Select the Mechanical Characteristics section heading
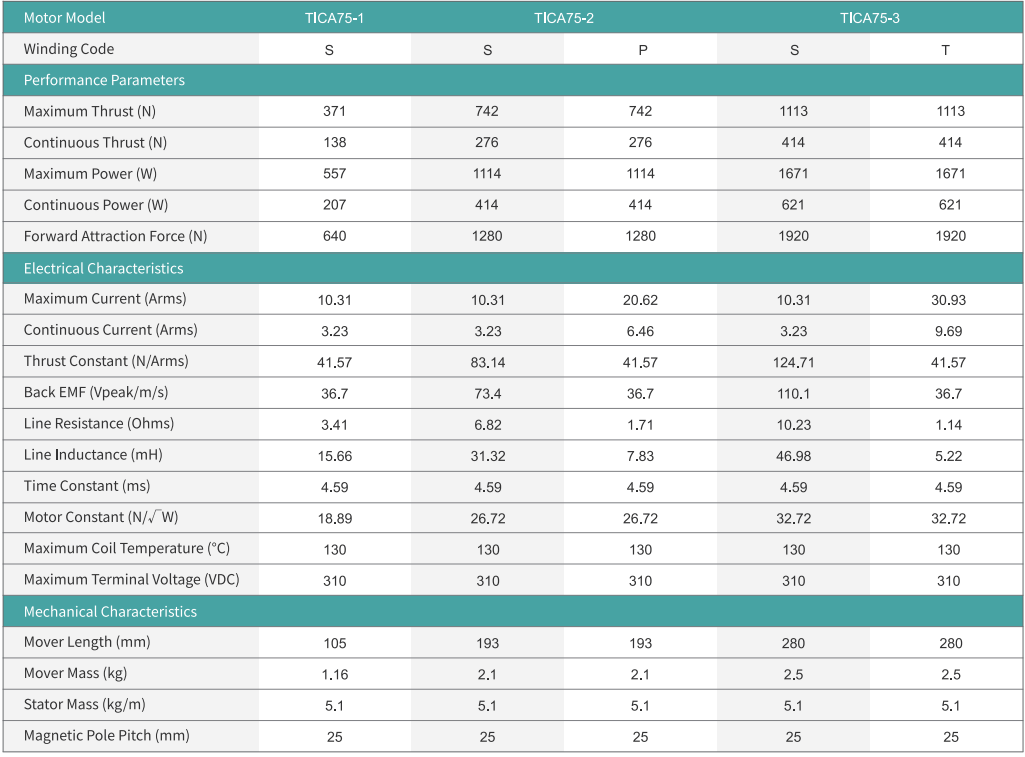1025x757 pixels. click(110, 611)
